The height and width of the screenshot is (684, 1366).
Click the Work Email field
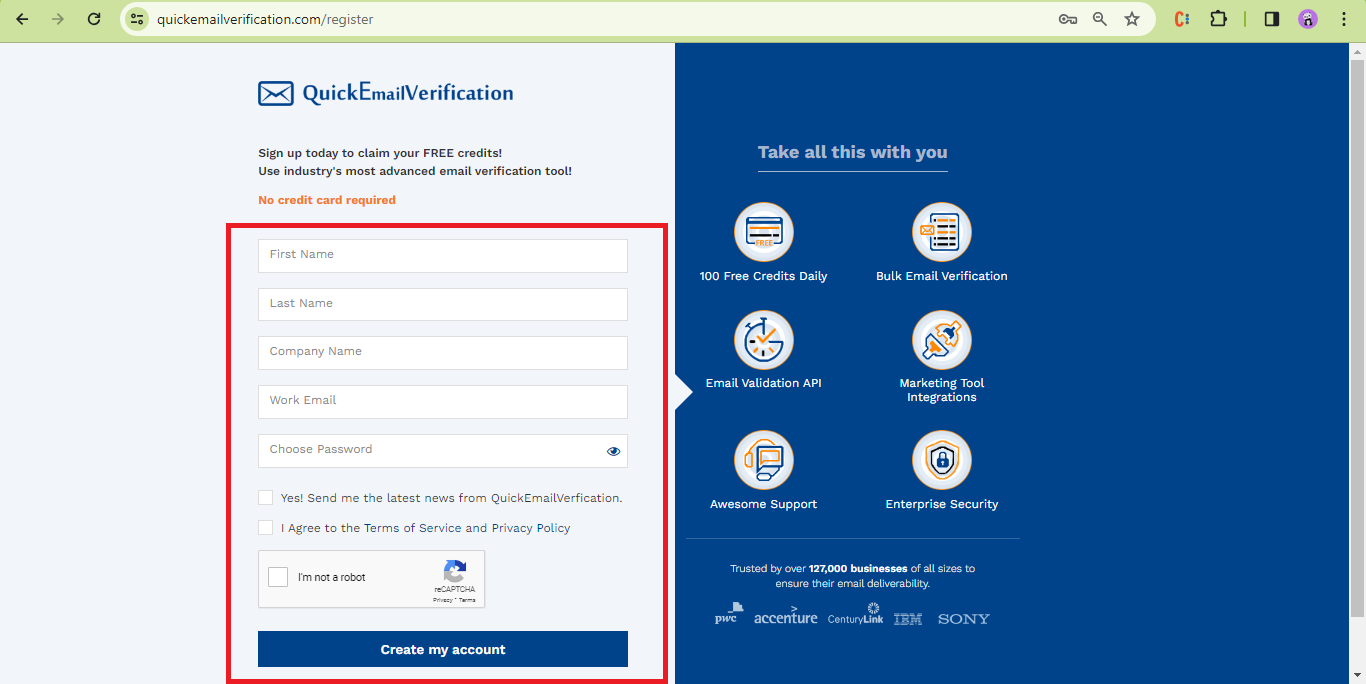click(x=443, y=402)
